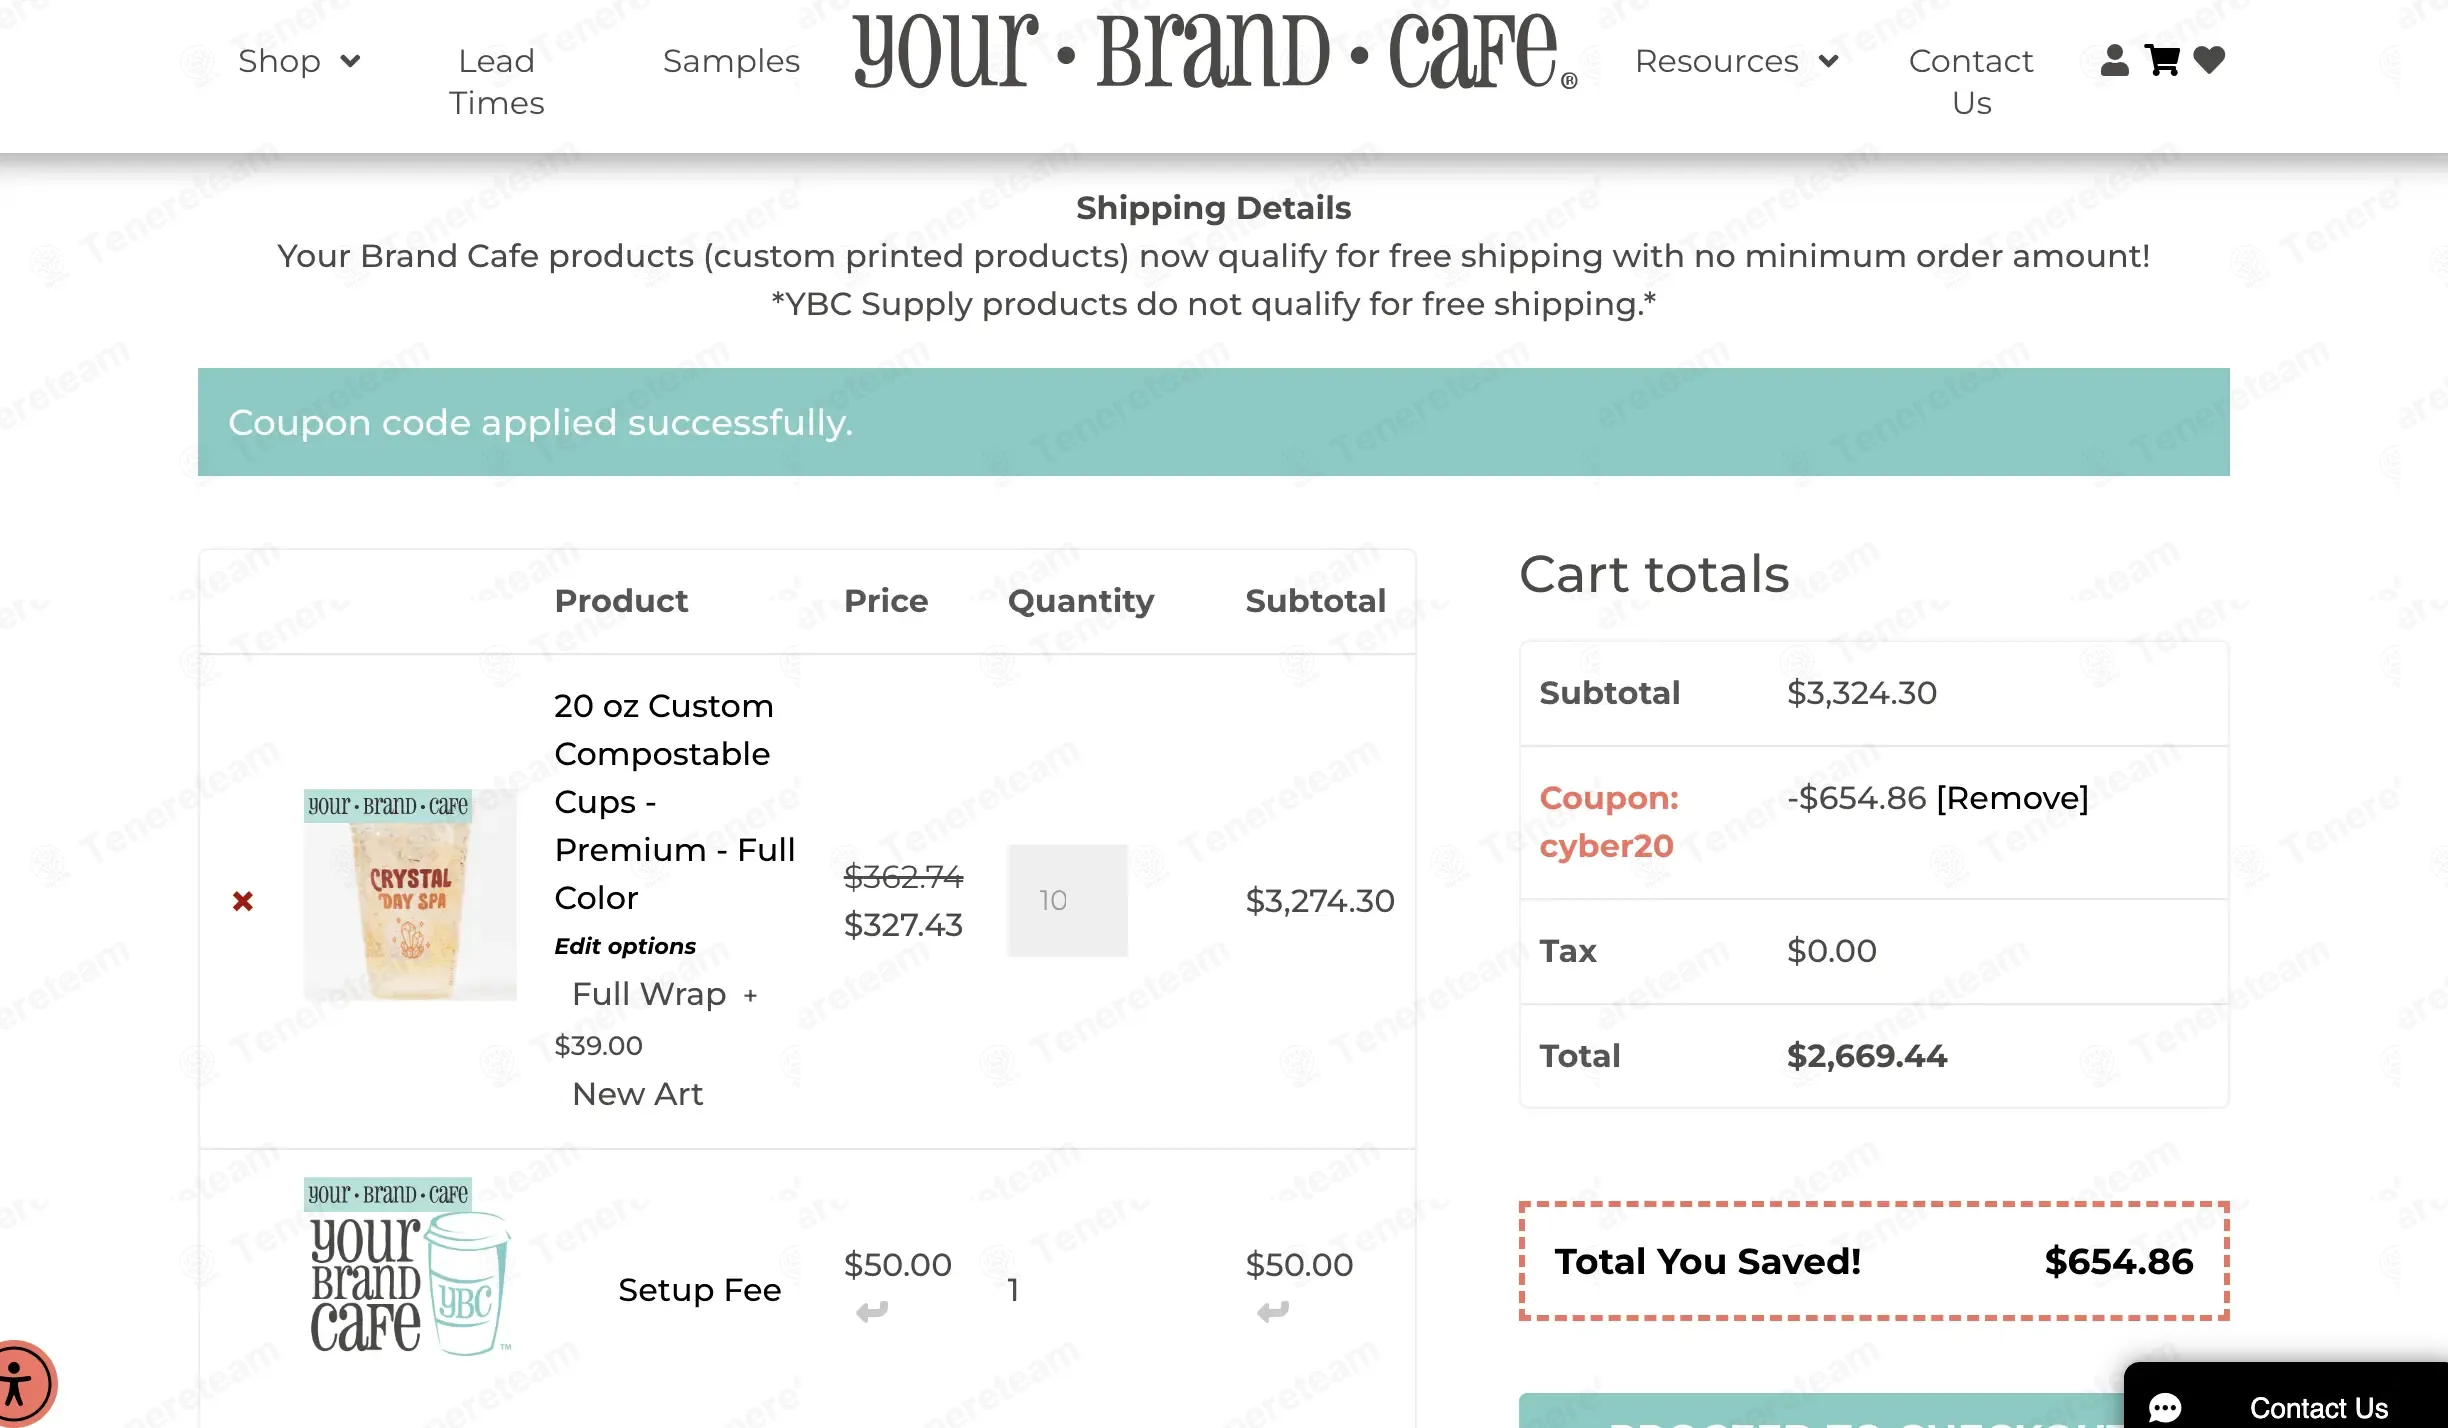Click Edit options for the cups
The image size is (2448, 1428).
tap(625, 946)
